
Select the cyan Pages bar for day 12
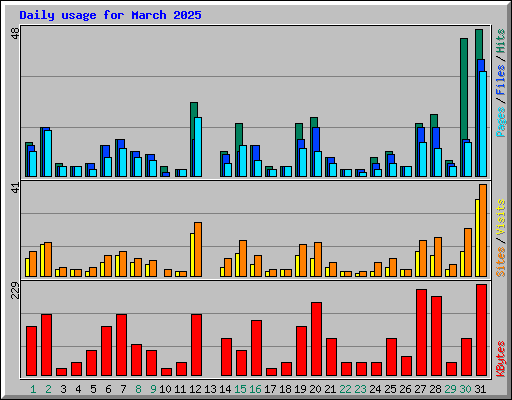(x=198, y=147)
